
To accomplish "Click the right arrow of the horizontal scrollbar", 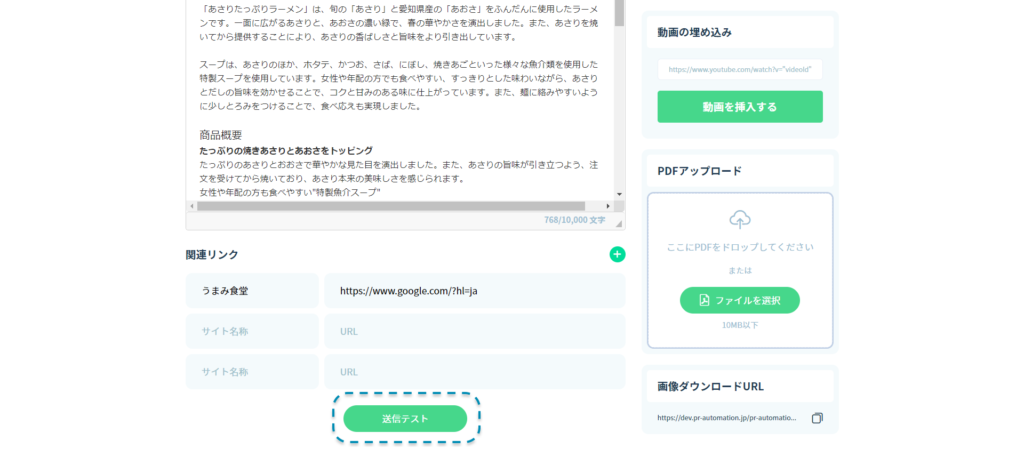I will (x=607, y=206).
